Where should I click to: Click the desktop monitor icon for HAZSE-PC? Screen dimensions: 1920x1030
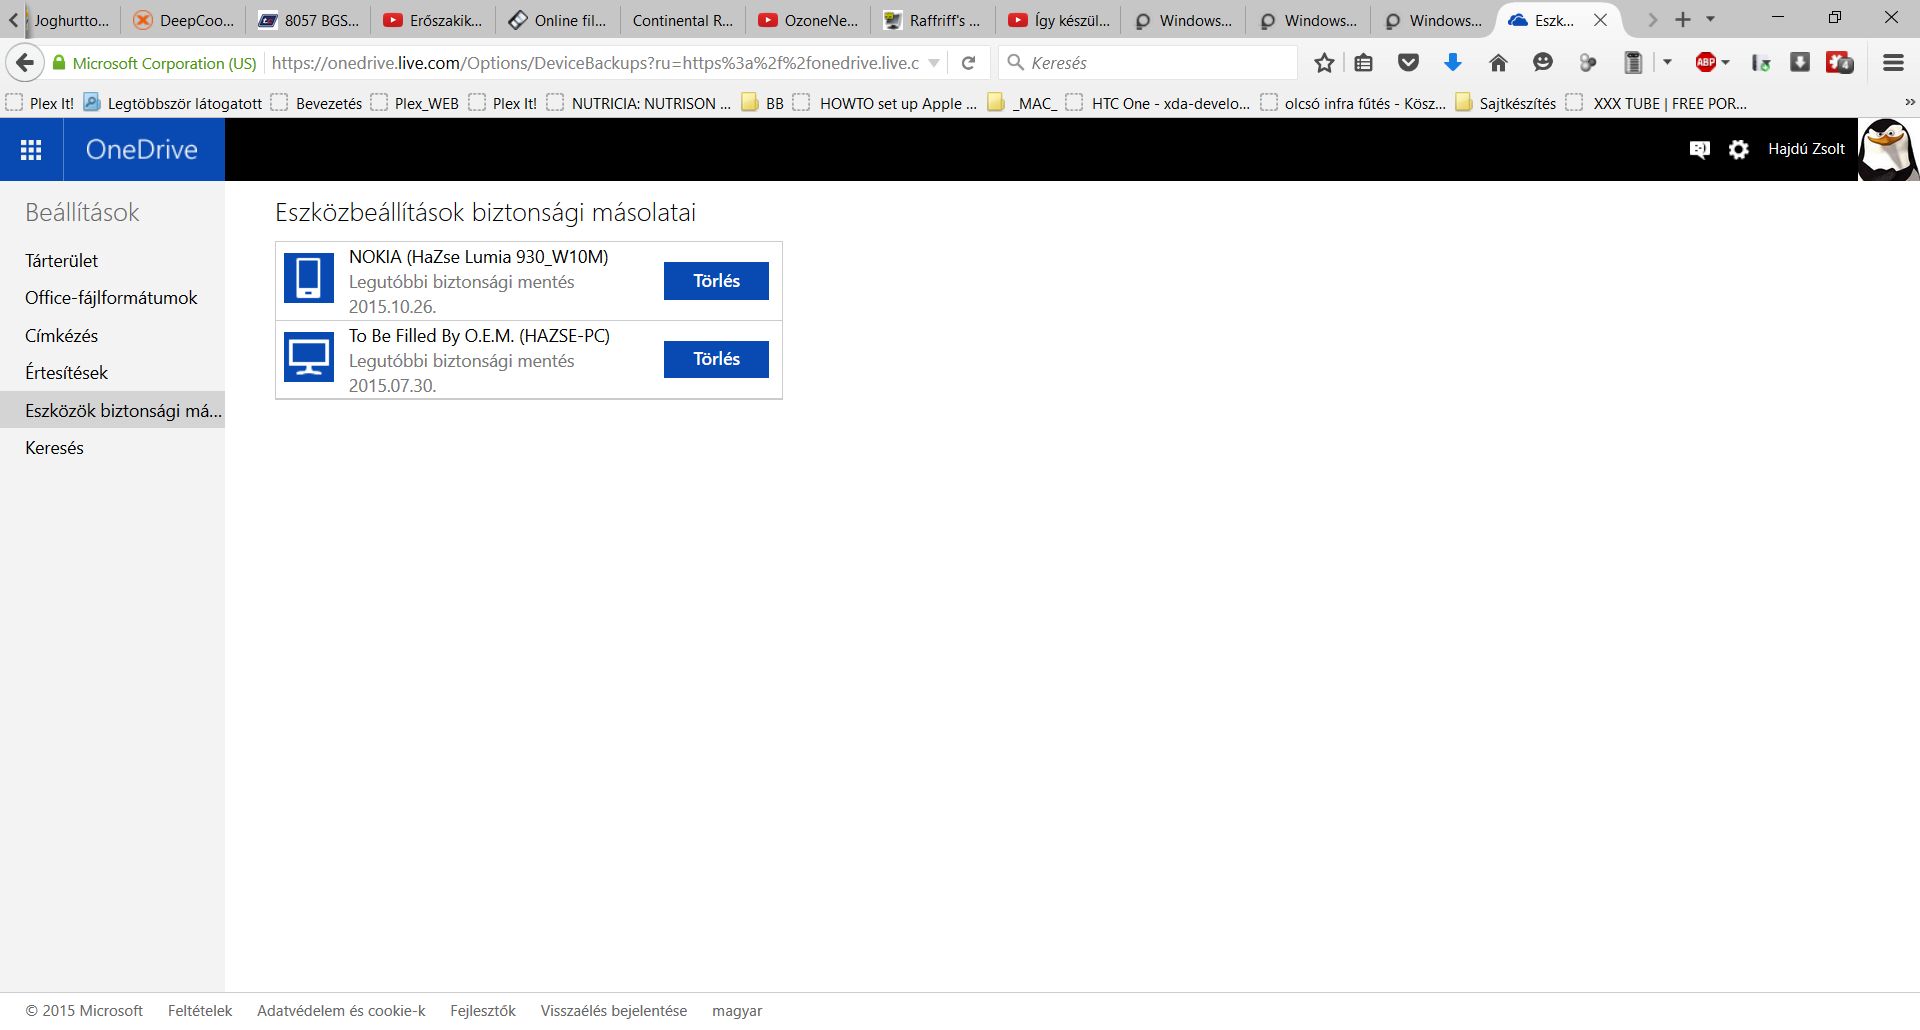[x=309, y=356]
